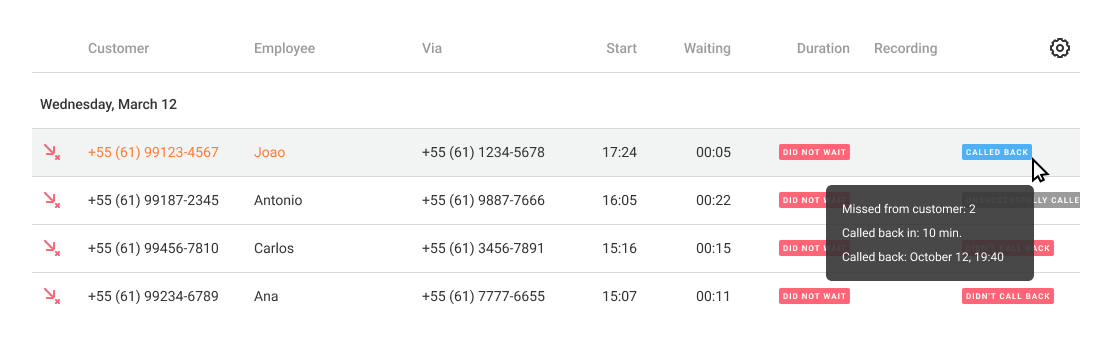
Task: Sort by the Customer column header
Action: 118,49
